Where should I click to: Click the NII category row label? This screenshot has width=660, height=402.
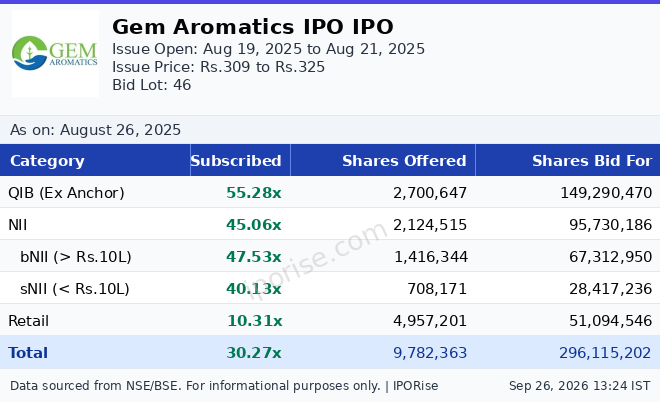pyautogui.click(x=18, y=225)
